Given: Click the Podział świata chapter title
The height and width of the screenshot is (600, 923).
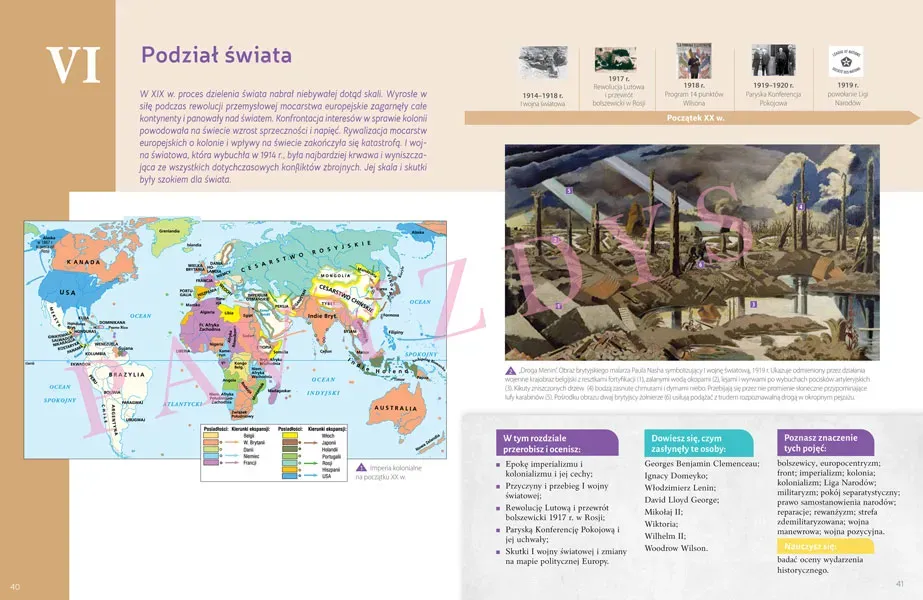Looking at the screenshot, I should (216, 54).
